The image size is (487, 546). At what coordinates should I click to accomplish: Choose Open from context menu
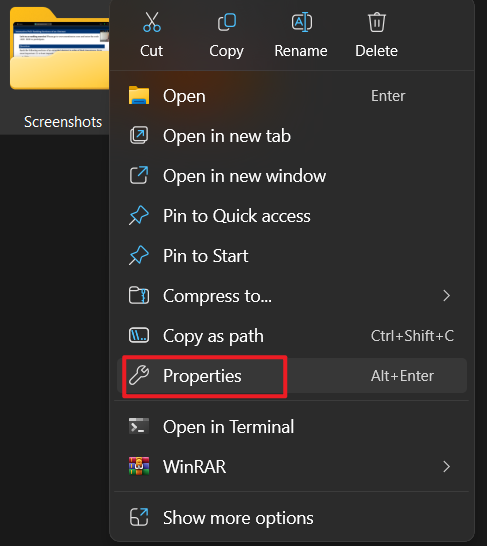click(x=292, y=96)
